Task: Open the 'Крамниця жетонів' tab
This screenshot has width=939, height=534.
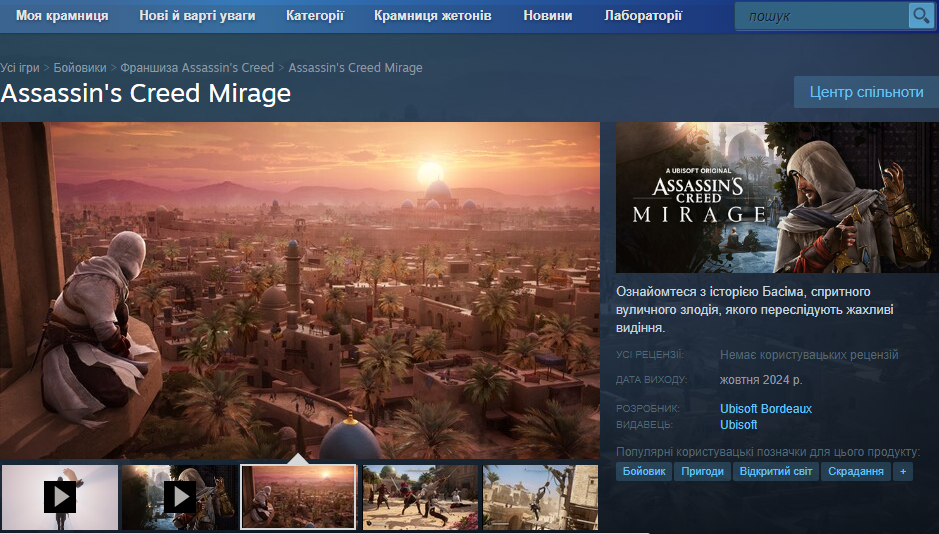Action: (x=432, y=16)
